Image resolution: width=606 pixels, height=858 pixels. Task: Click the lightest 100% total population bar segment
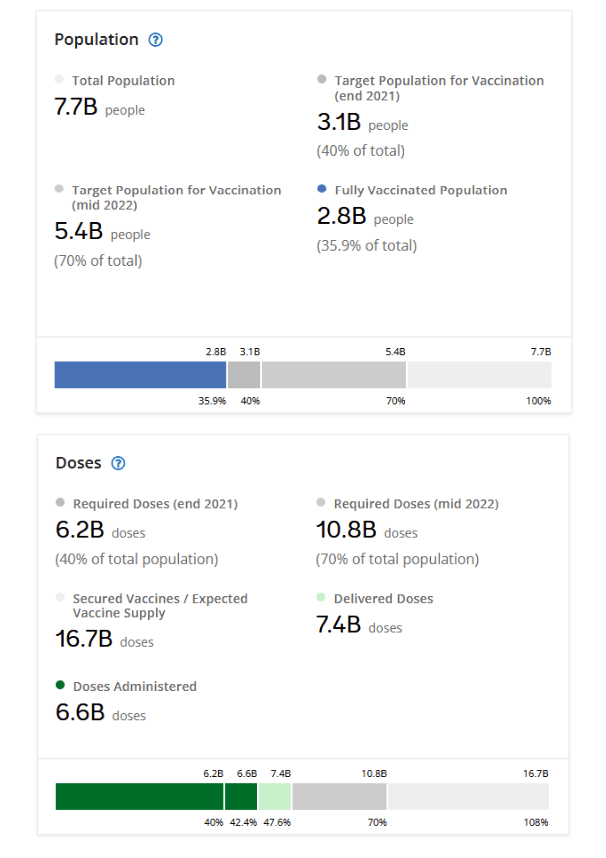point(479,374)
